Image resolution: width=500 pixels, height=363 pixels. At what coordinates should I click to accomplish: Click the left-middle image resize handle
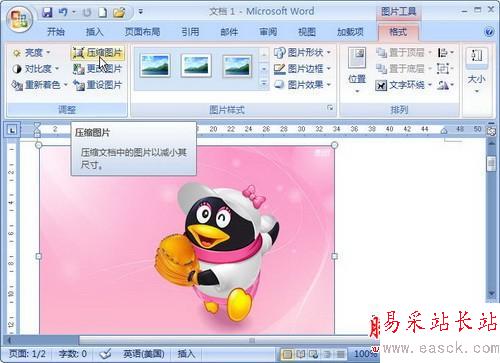tap(38, 256)
